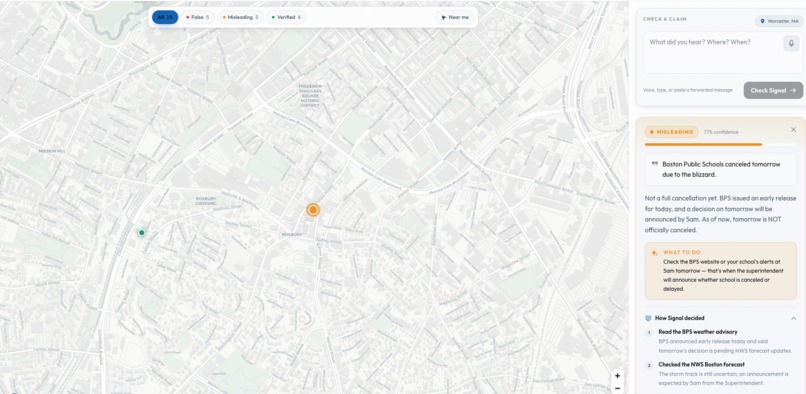This screenshot has height=394, width=806.
Task: Click the Frederick Douglass Square district label
Action: (310, 96)
